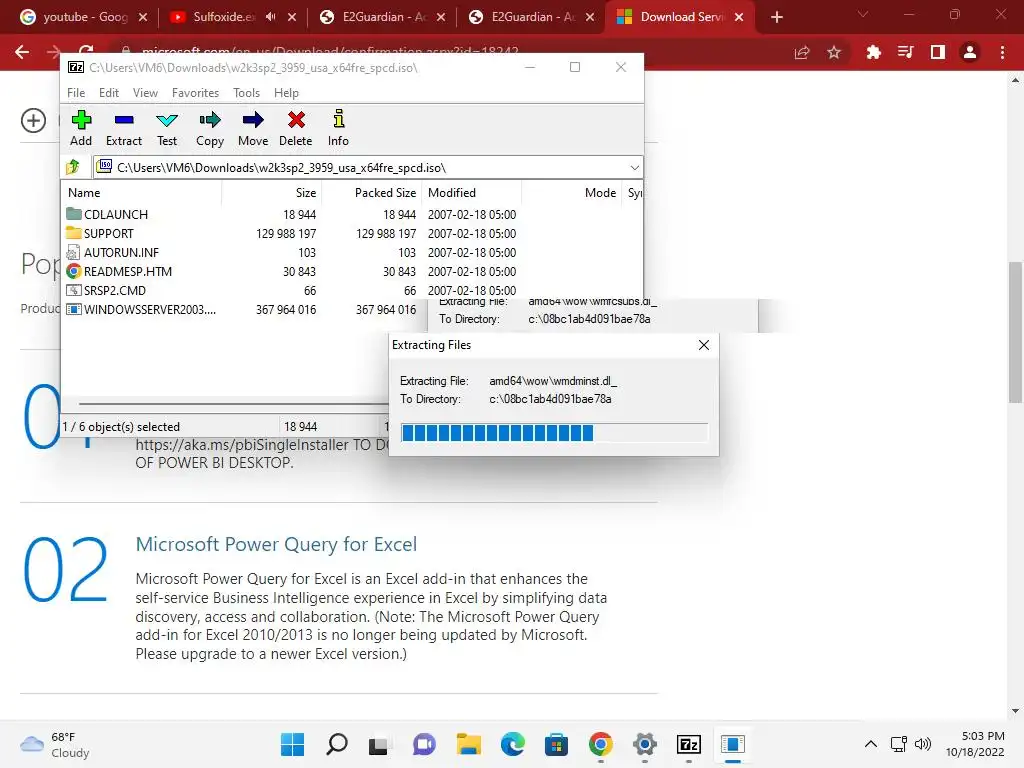The image size is (1024, 768).
Task: Open the Tools menu in 7-Zip
Action: pos(246,93)
